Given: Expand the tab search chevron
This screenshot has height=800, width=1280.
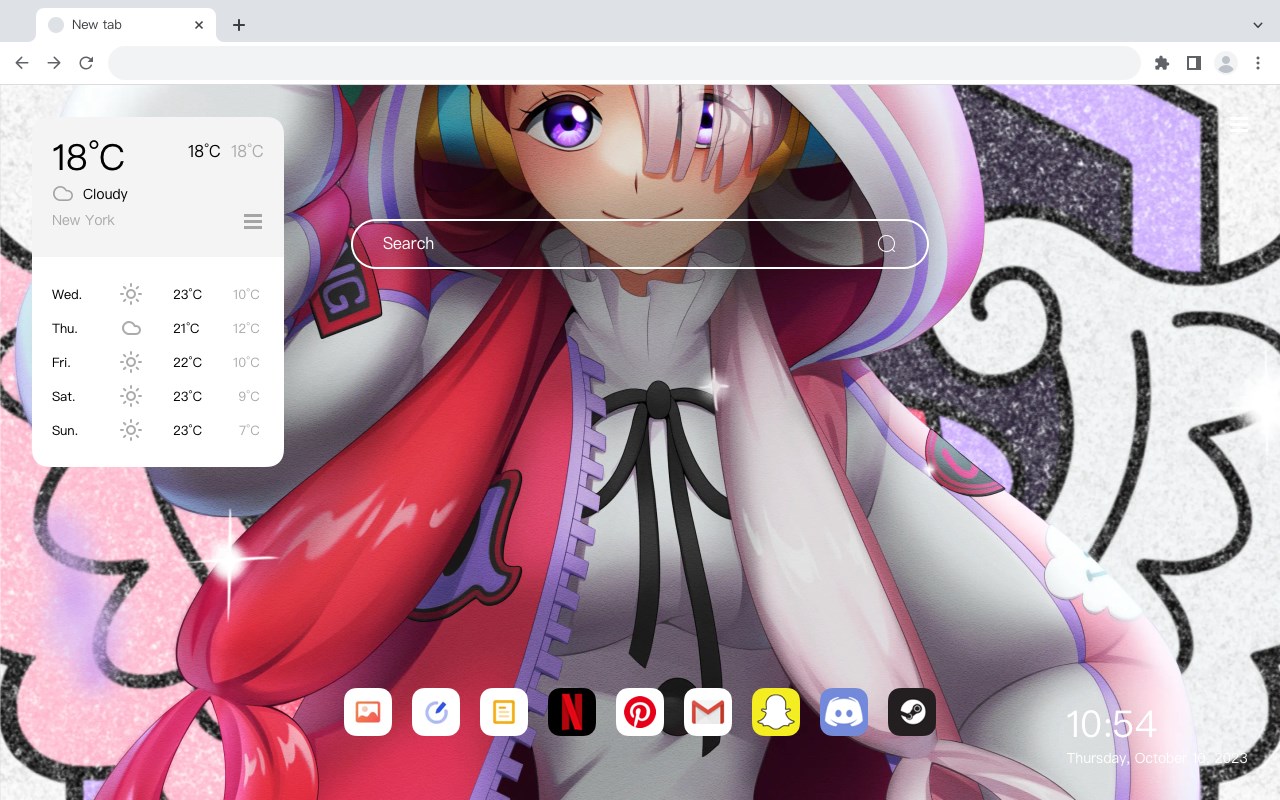Looking at the screenshot, I should tap(1258, 25).
